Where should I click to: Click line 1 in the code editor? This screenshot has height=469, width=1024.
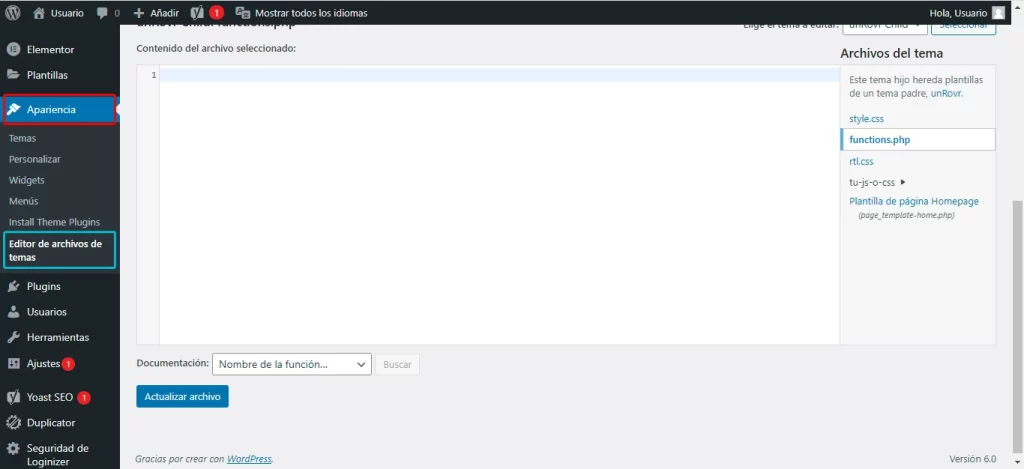pos(499,75)
